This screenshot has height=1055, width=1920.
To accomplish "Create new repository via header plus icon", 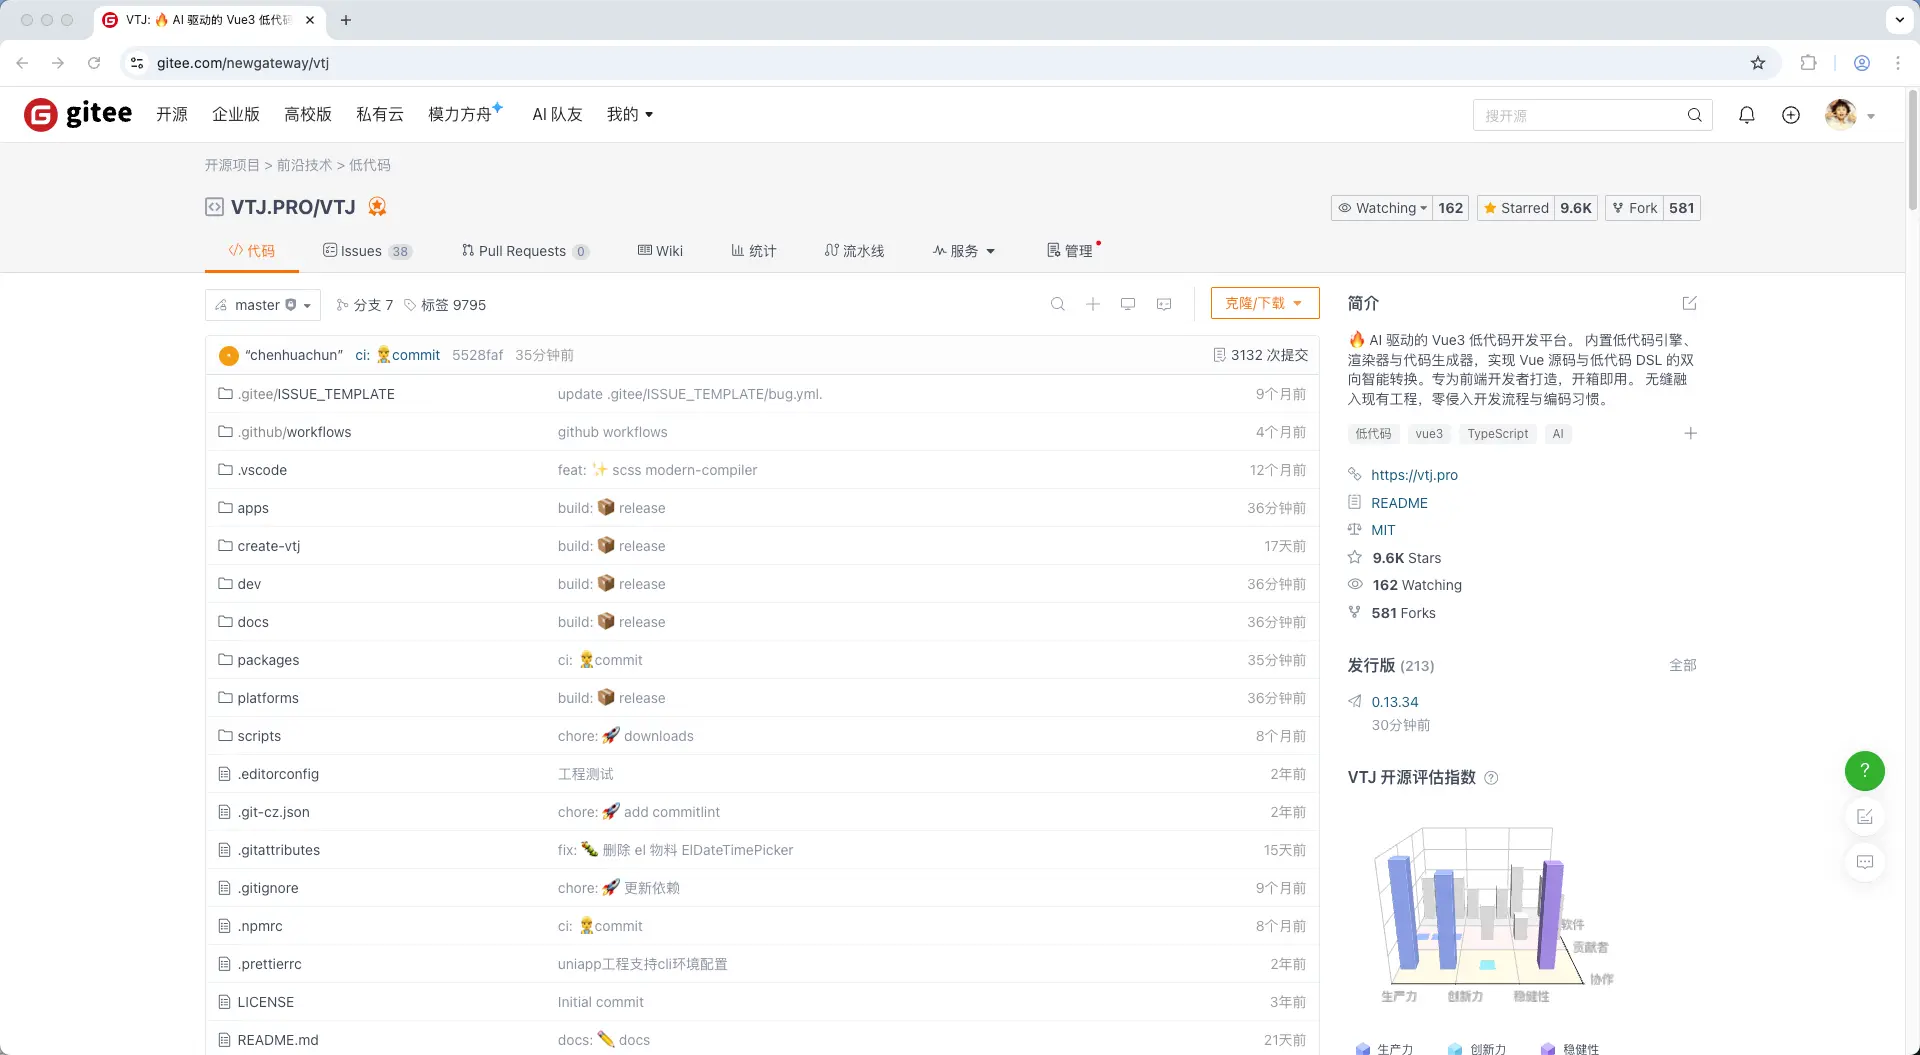I will click(x=1791, y=115).
